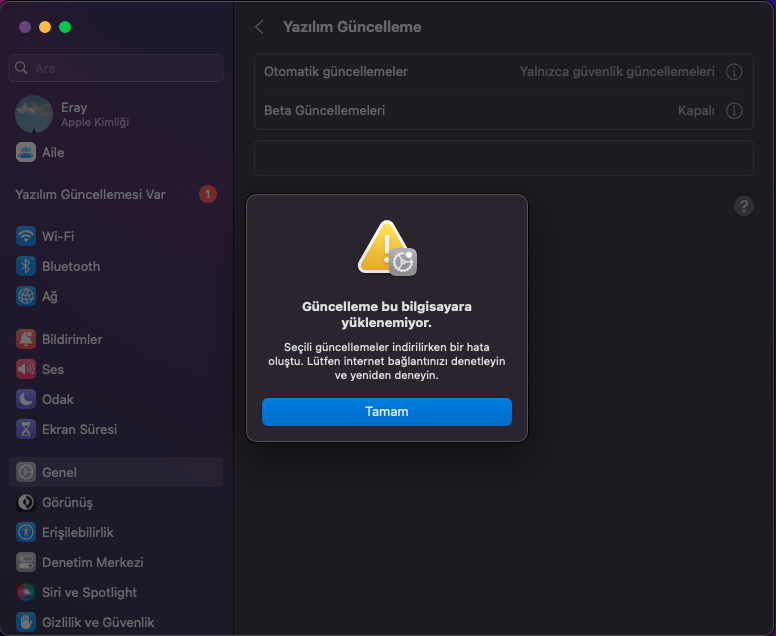Open Görünüş appearance settings

pos(67,503)
